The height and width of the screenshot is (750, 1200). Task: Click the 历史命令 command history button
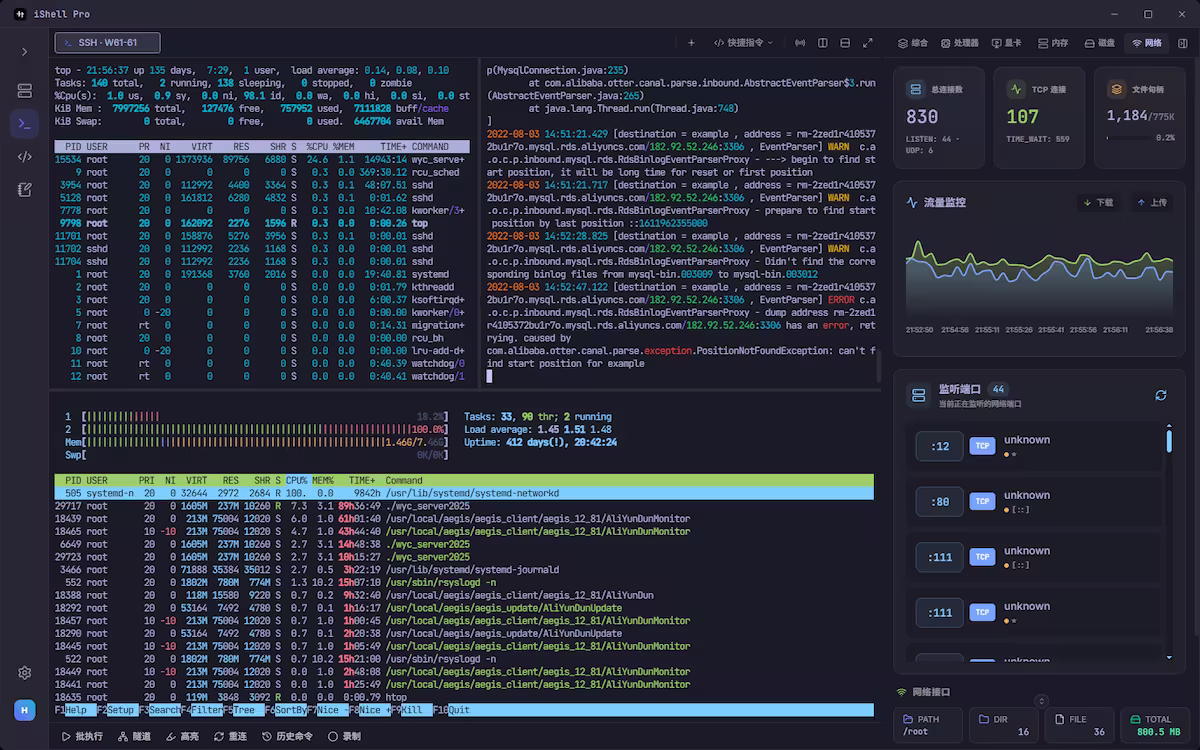point(288,736)
